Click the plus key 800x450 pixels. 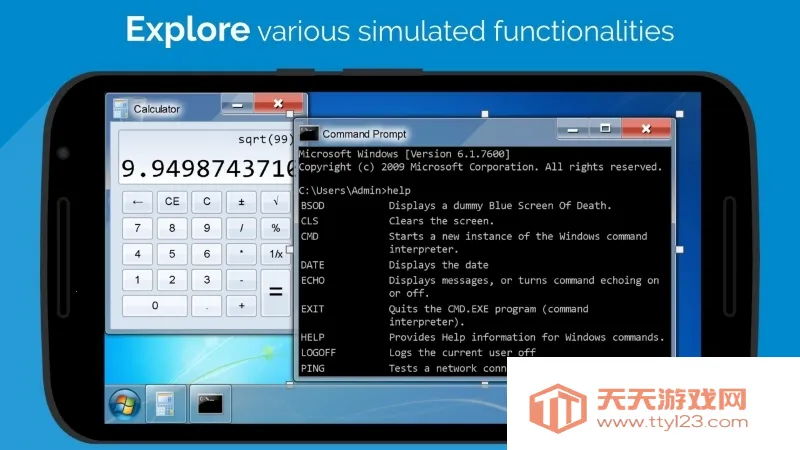(241, 306)
